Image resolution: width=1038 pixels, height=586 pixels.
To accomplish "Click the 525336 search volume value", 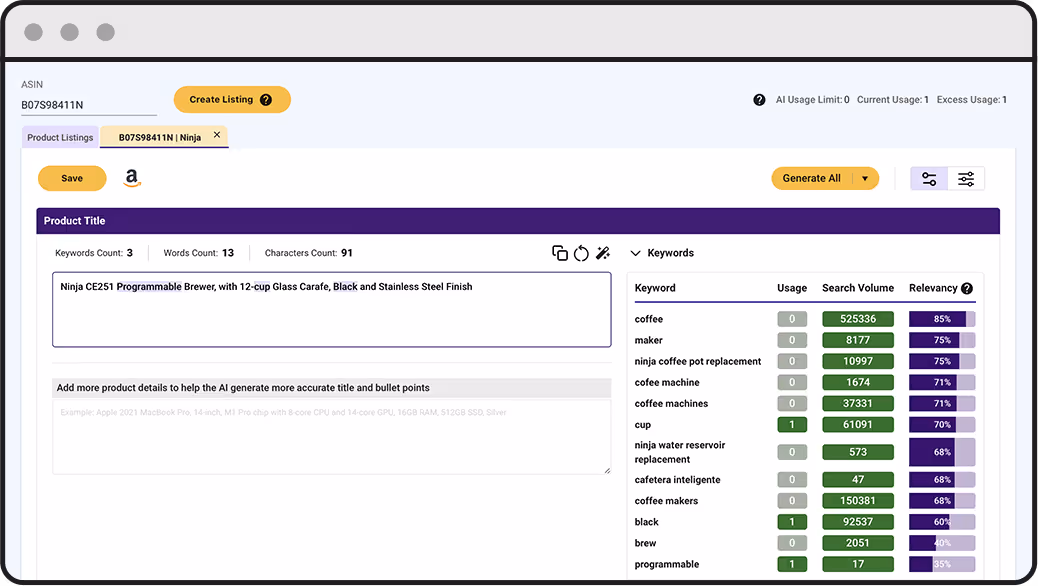I will click(858, 319).
